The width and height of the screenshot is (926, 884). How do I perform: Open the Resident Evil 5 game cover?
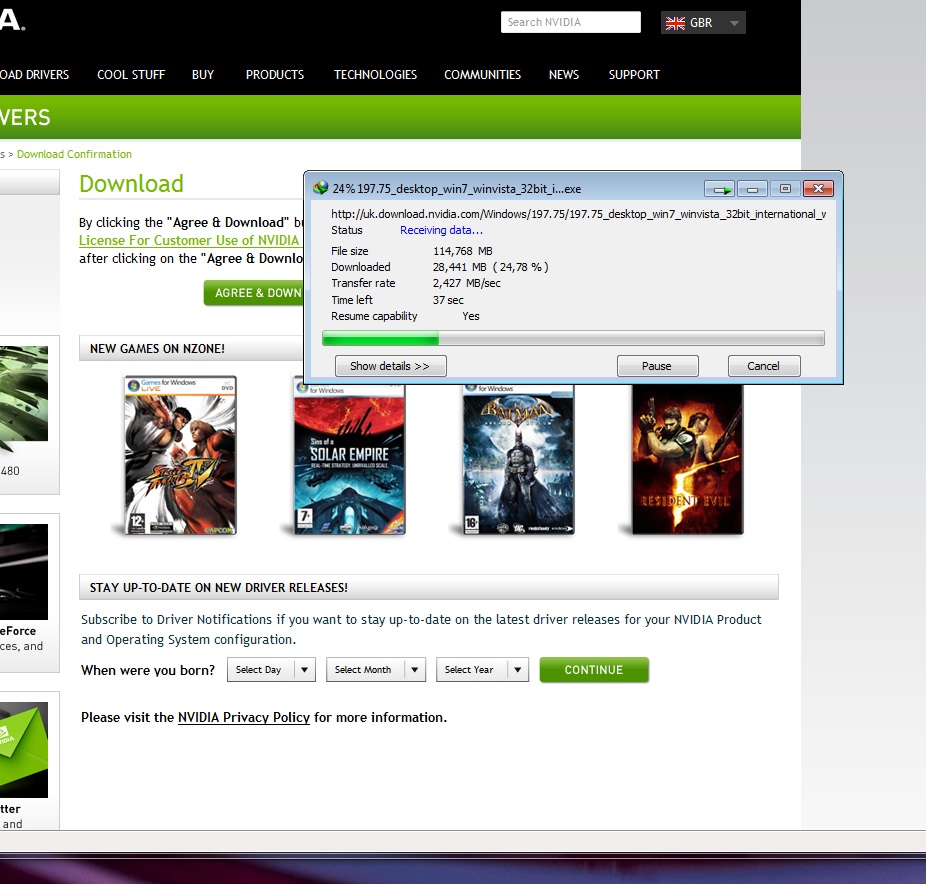pos(687,459)
